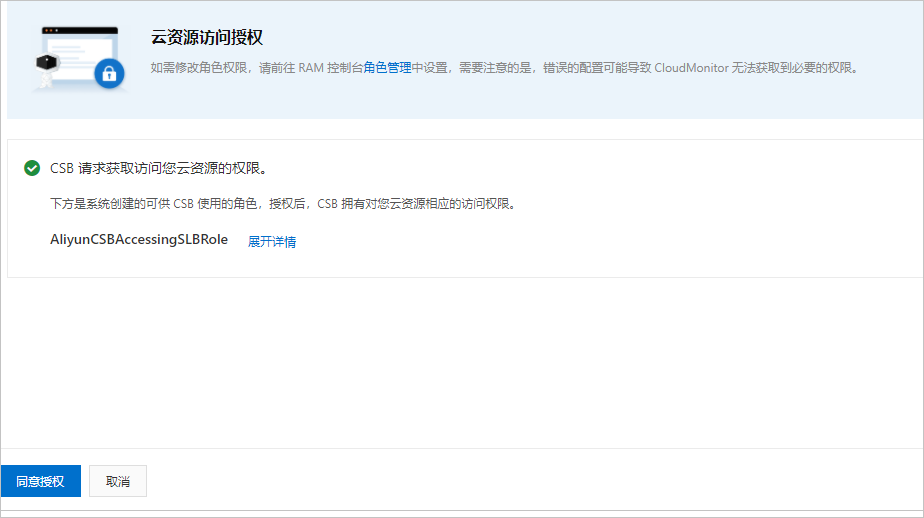Image resolution: width=924 pixels, height=518 pixels.
Task: Click the 同意授权 button
Action: (x=41, y=481)
